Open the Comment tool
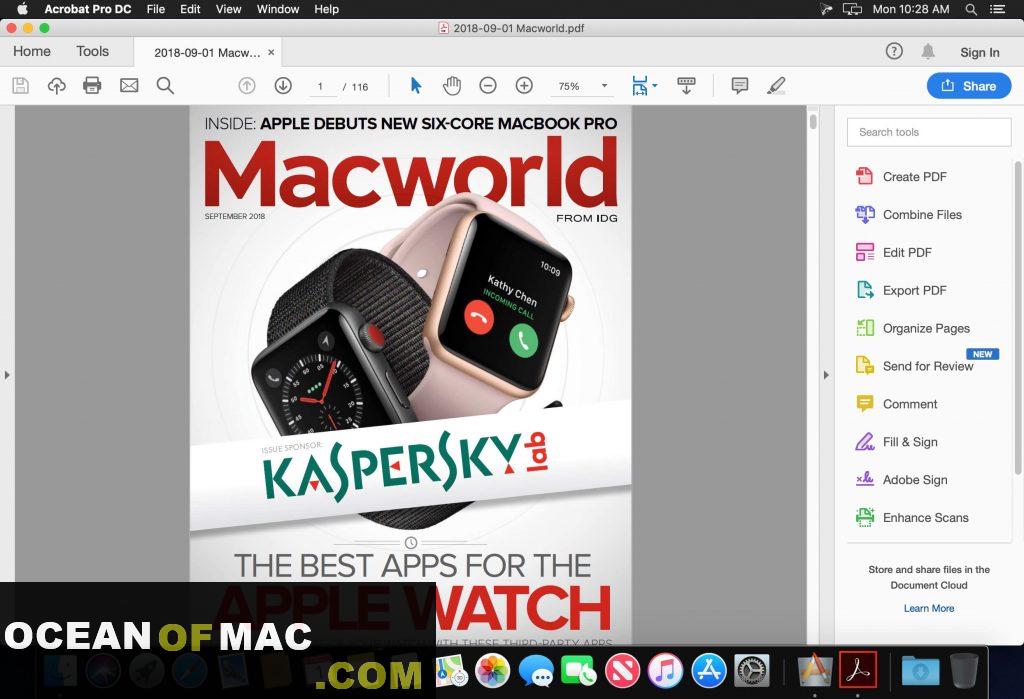Screen dimensions: 1024x699 pos(895,404)
